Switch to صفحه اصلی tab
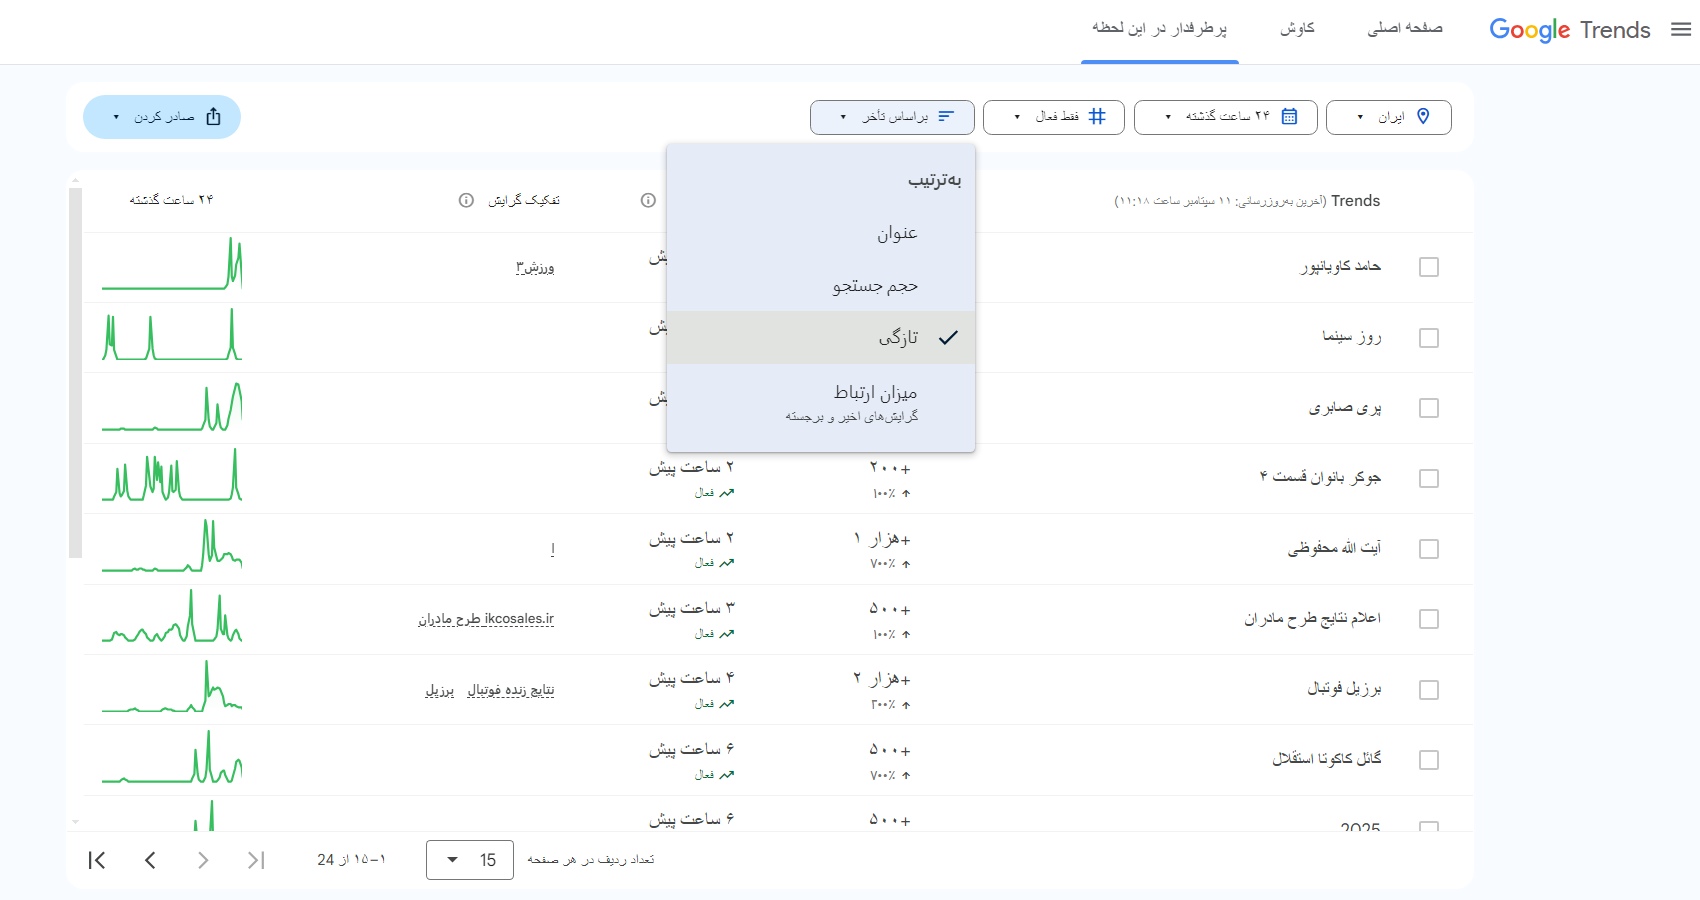 1405,28
